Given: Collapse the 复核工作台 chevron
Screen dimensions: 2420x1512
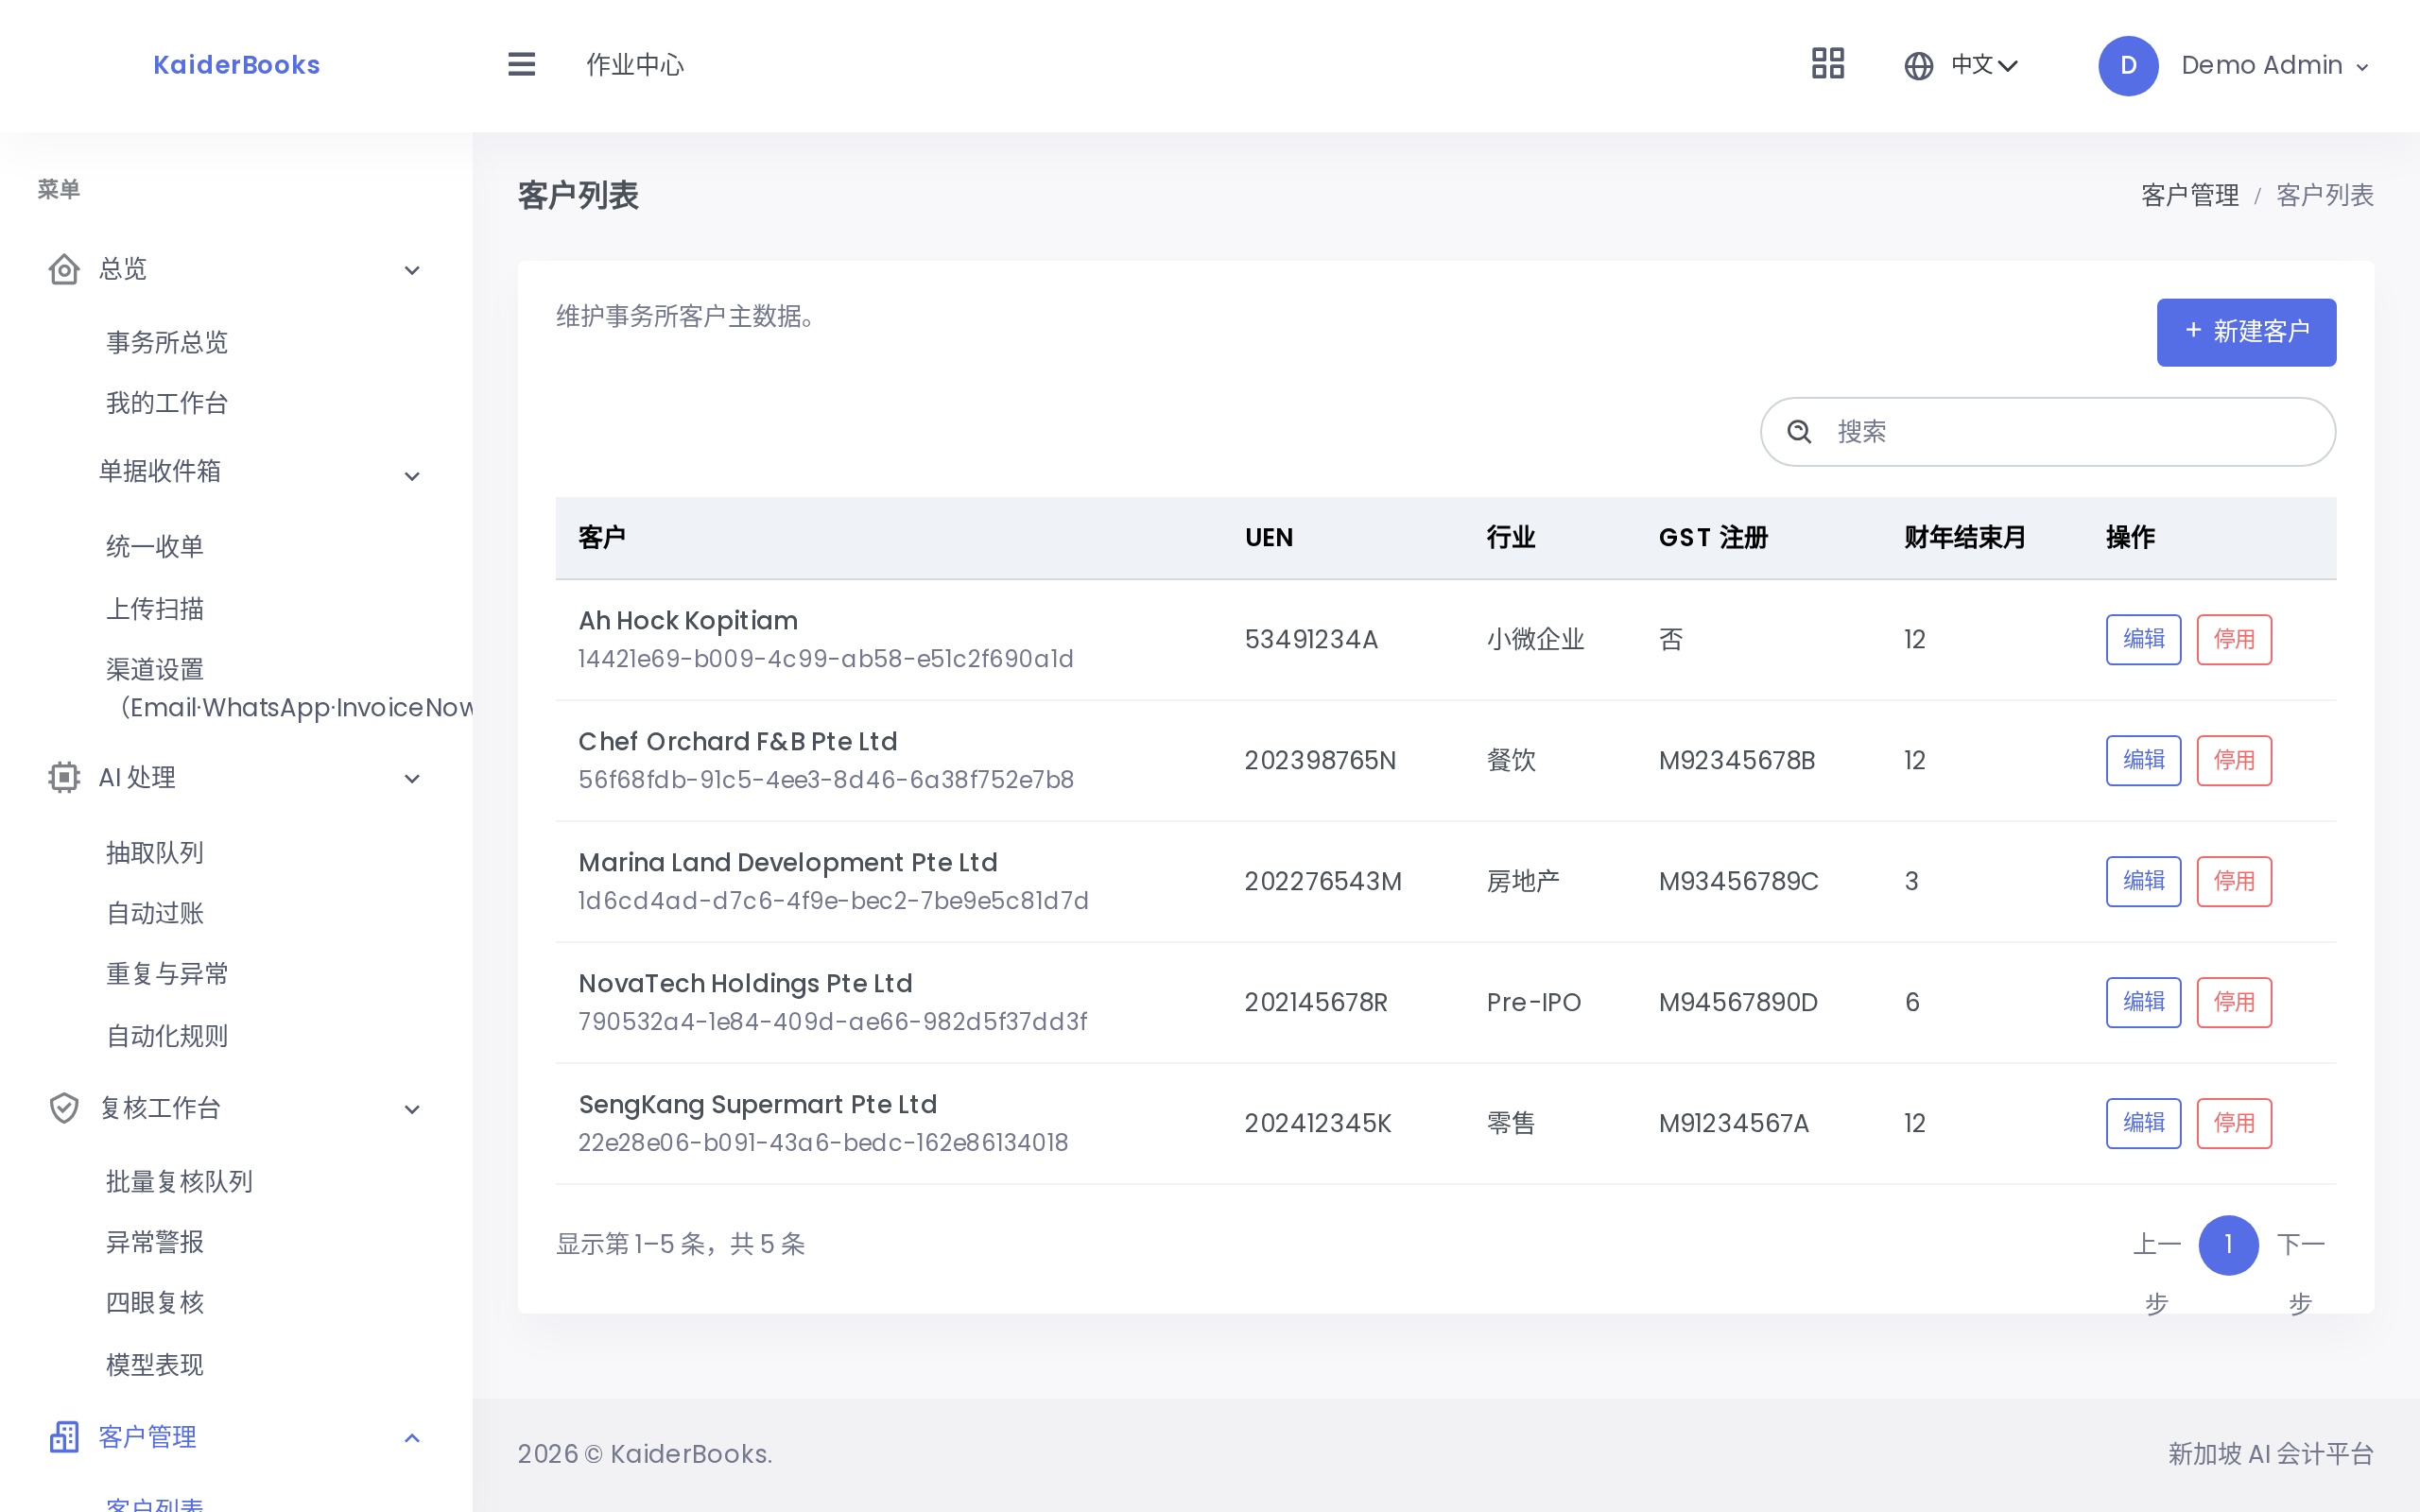Looking at the screenshot, I should [x=412, y=1109].
